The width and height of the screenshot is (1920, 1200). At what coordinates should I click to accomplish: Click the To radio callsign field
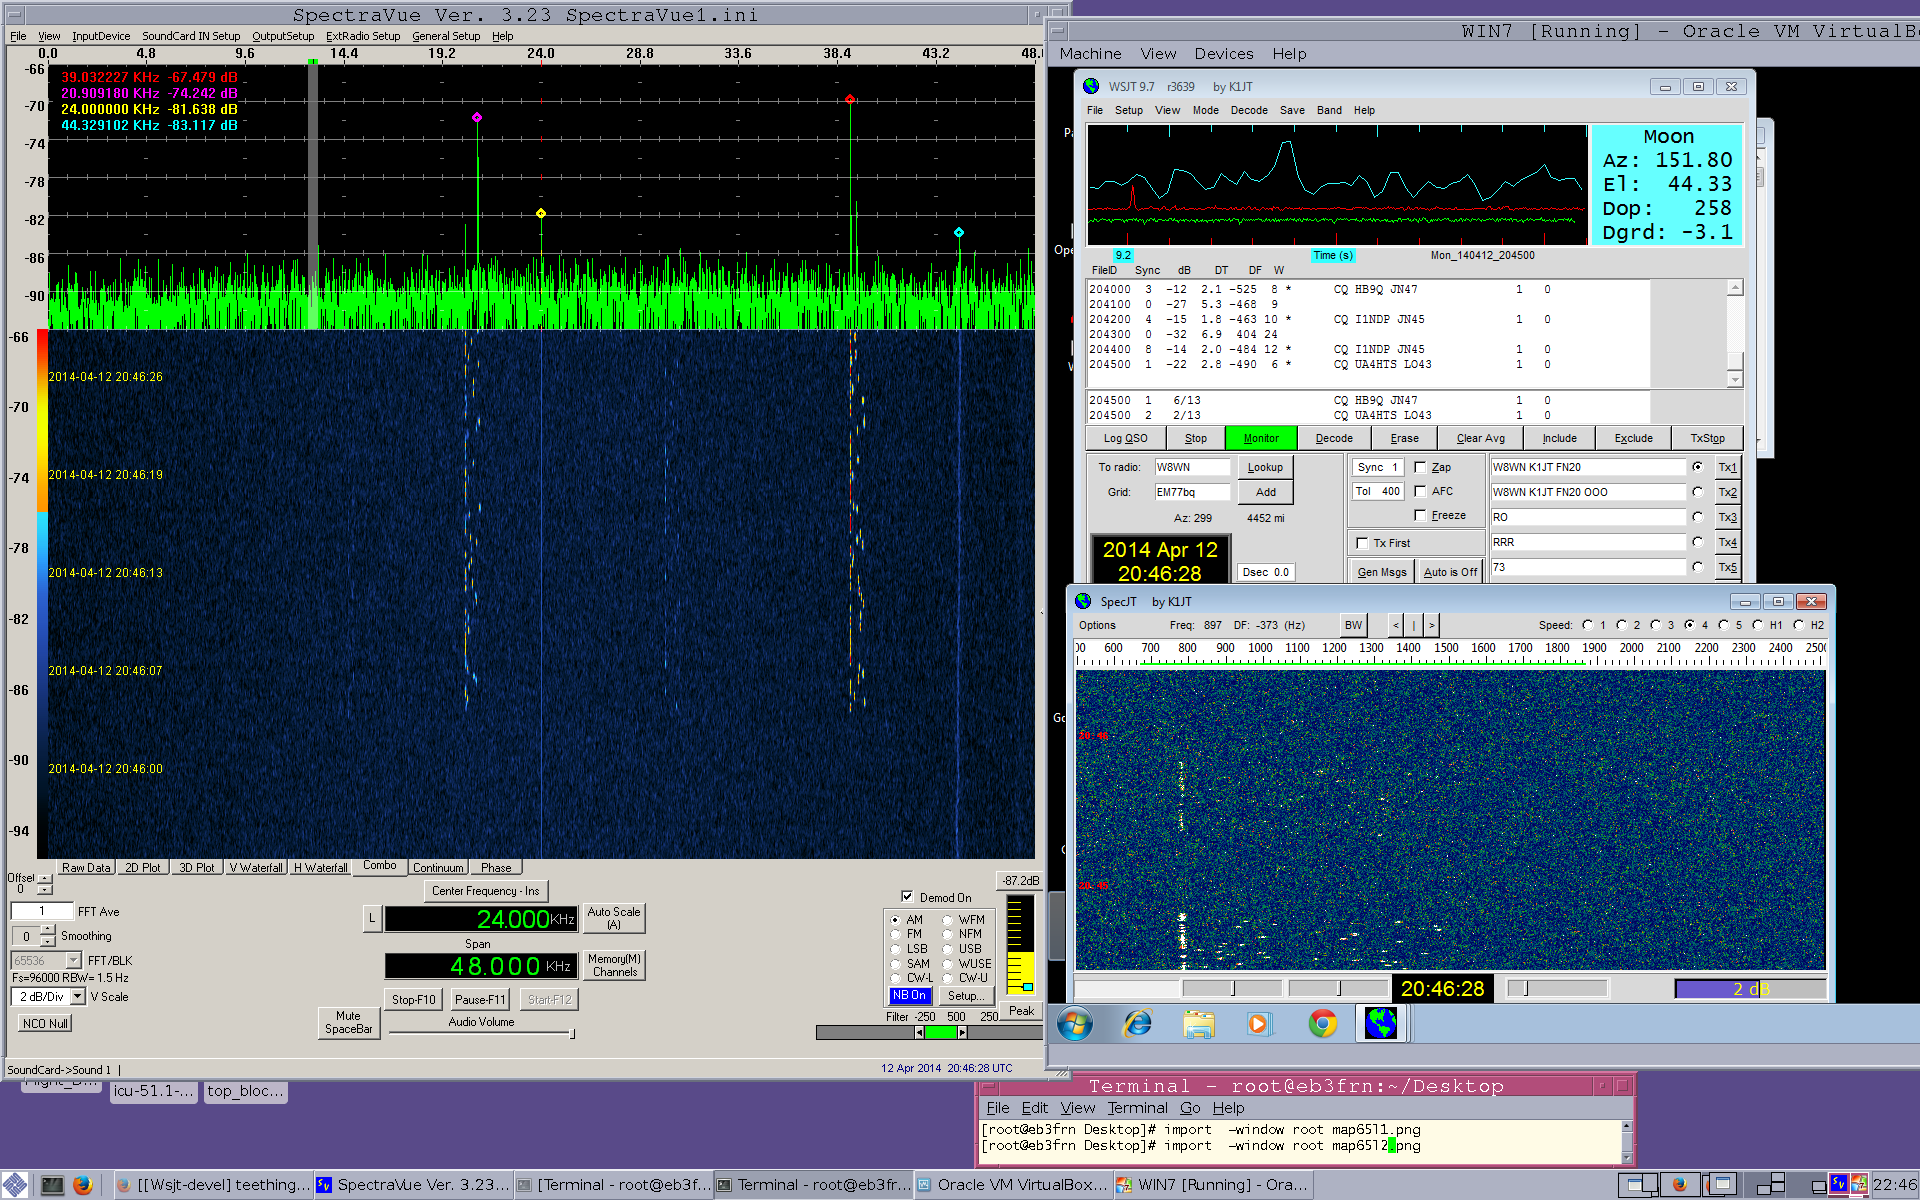coord(1191,467)
